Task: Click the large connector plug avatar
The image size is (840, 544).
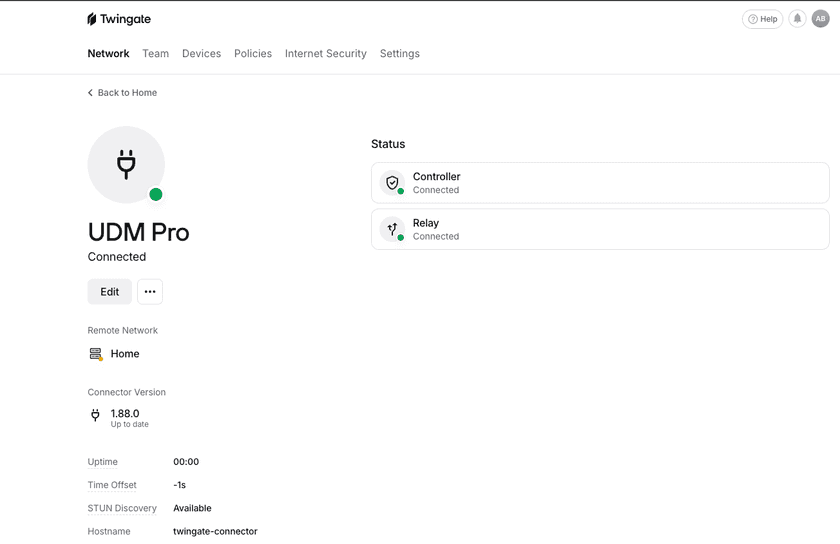Action: point(126,165)
